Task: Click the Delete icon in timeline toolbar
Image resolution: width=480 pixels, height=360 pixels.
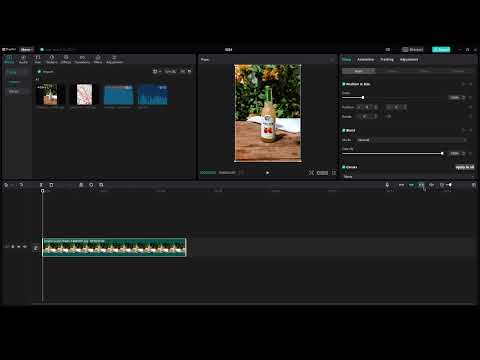Action: tap(51, 185)
